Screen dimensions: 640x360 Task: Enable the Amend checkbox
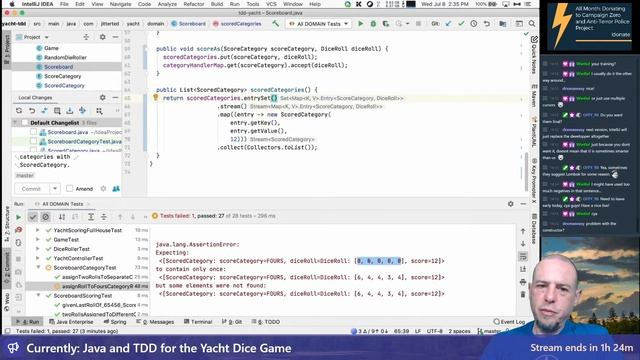tap(69, 189)
